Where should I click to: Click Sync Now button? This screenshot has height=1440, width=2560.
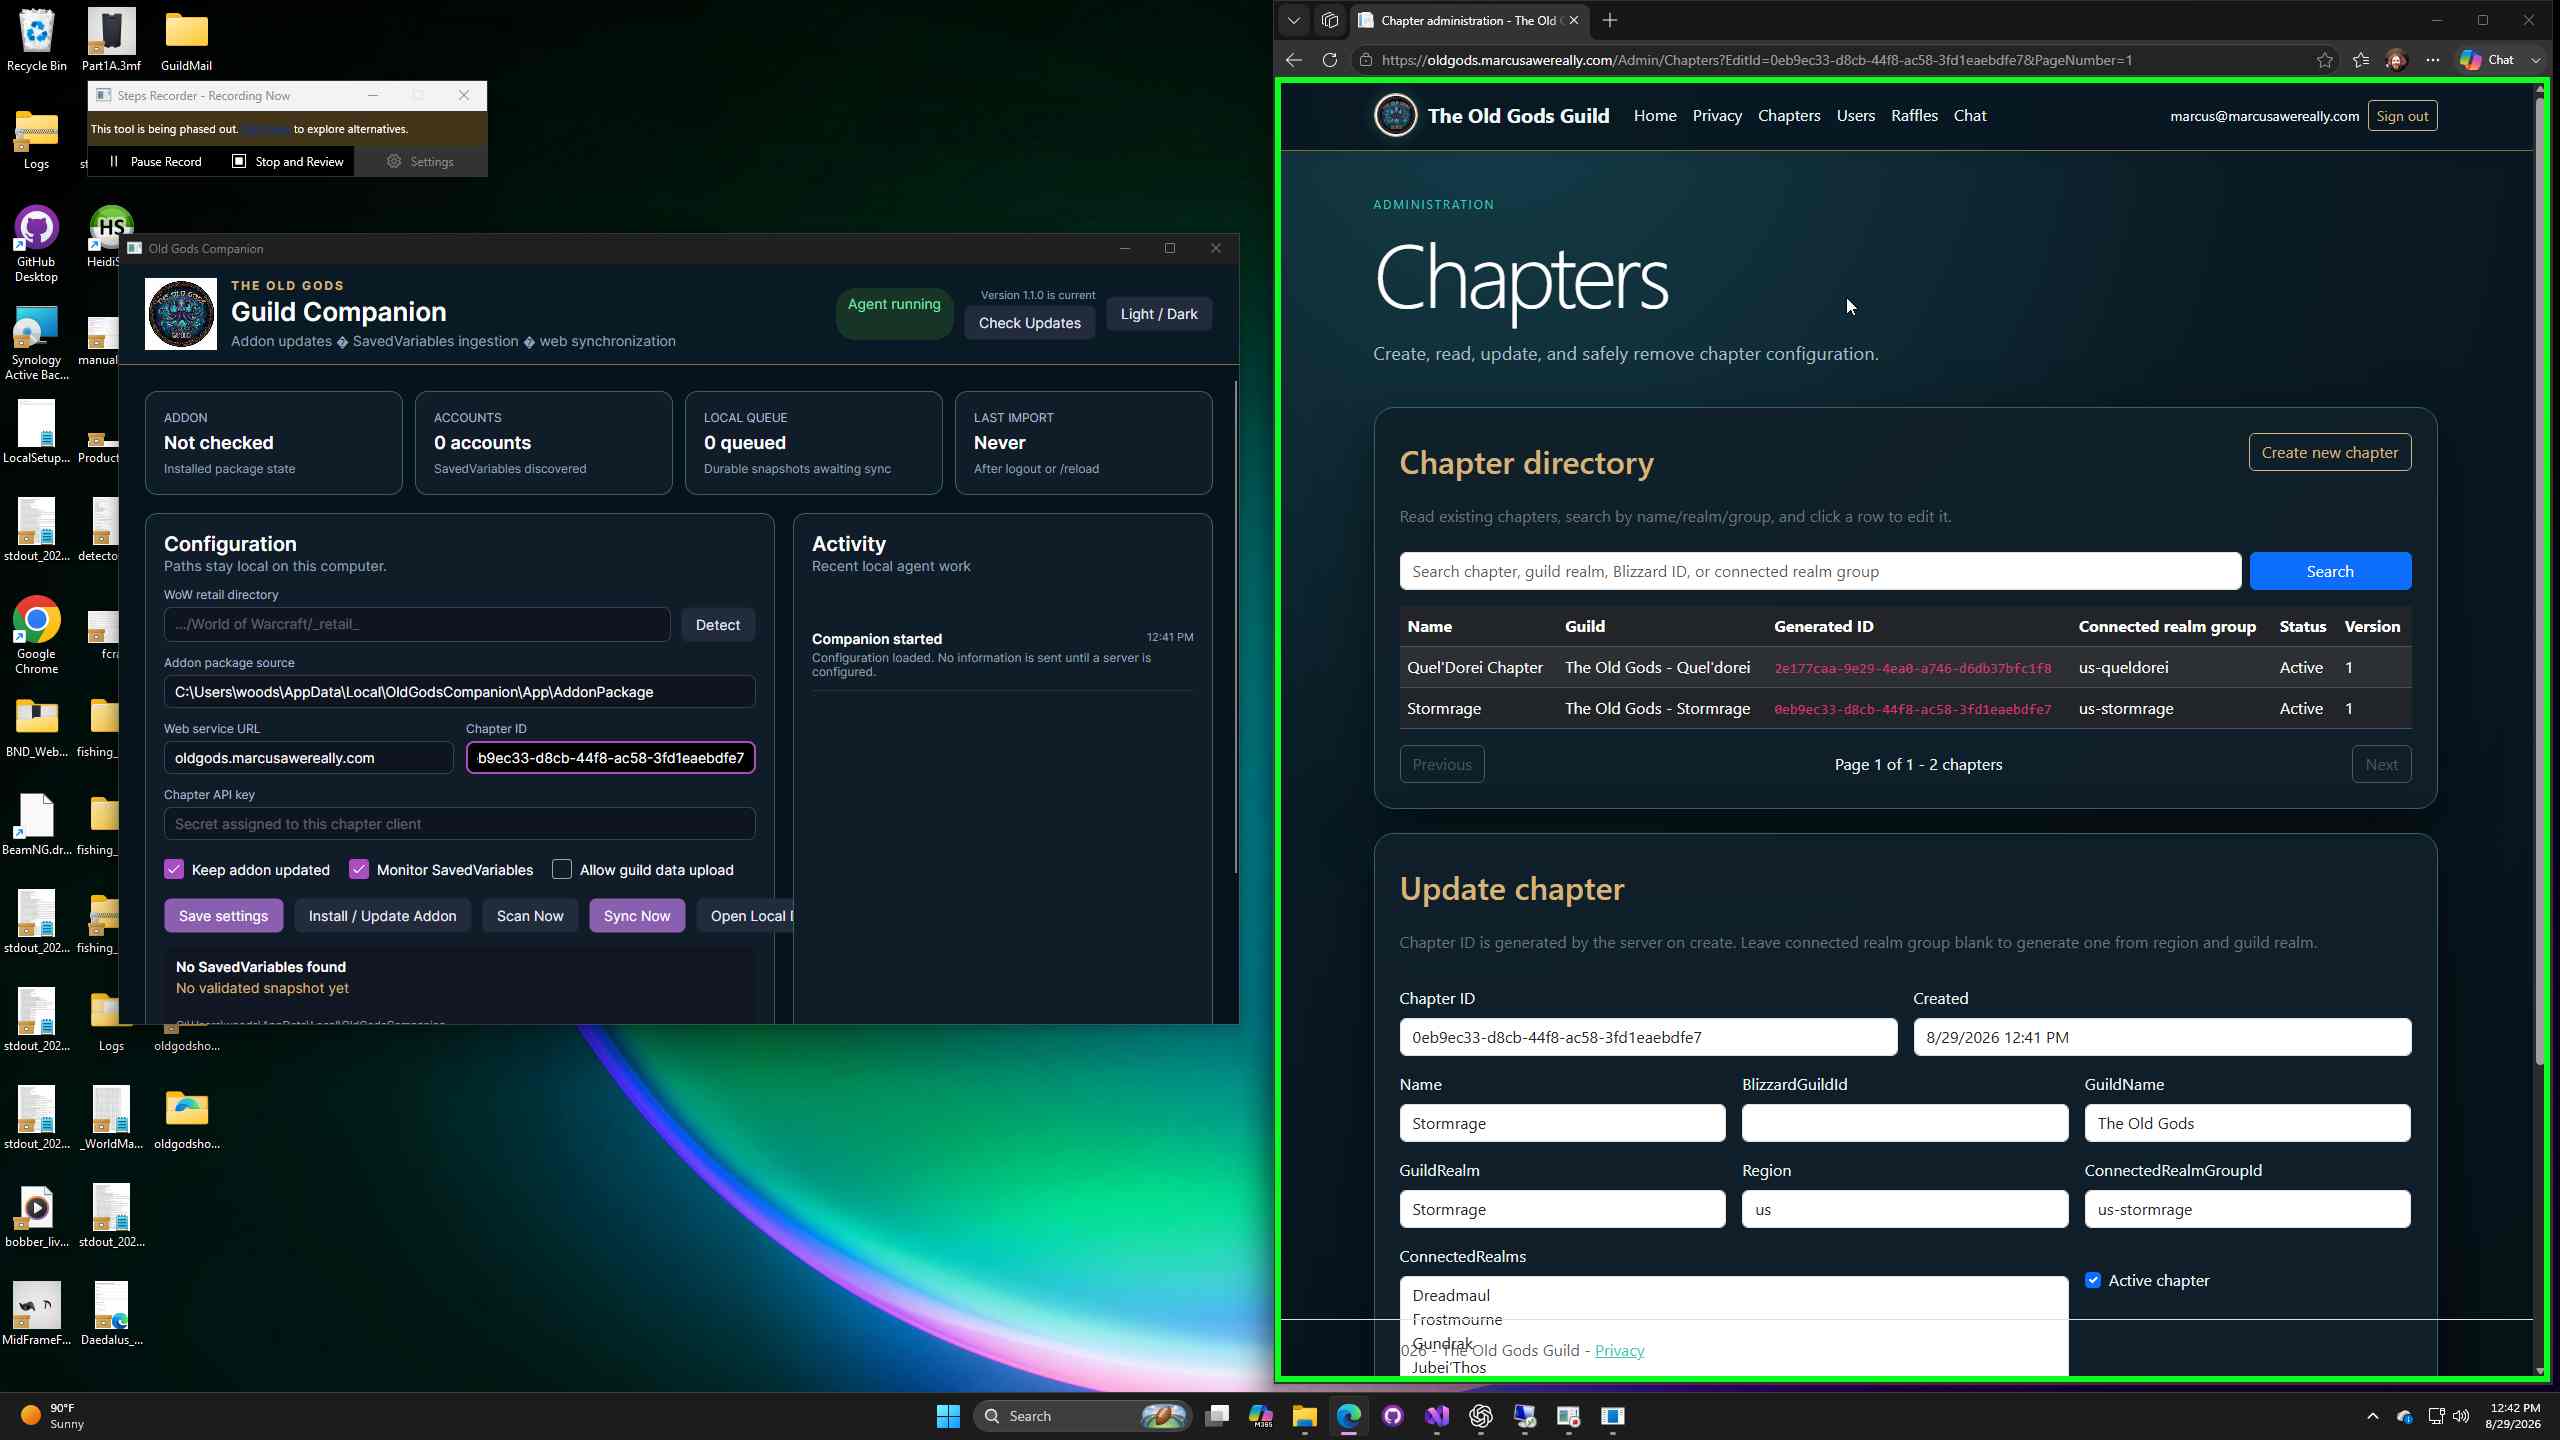pos(637,916)
